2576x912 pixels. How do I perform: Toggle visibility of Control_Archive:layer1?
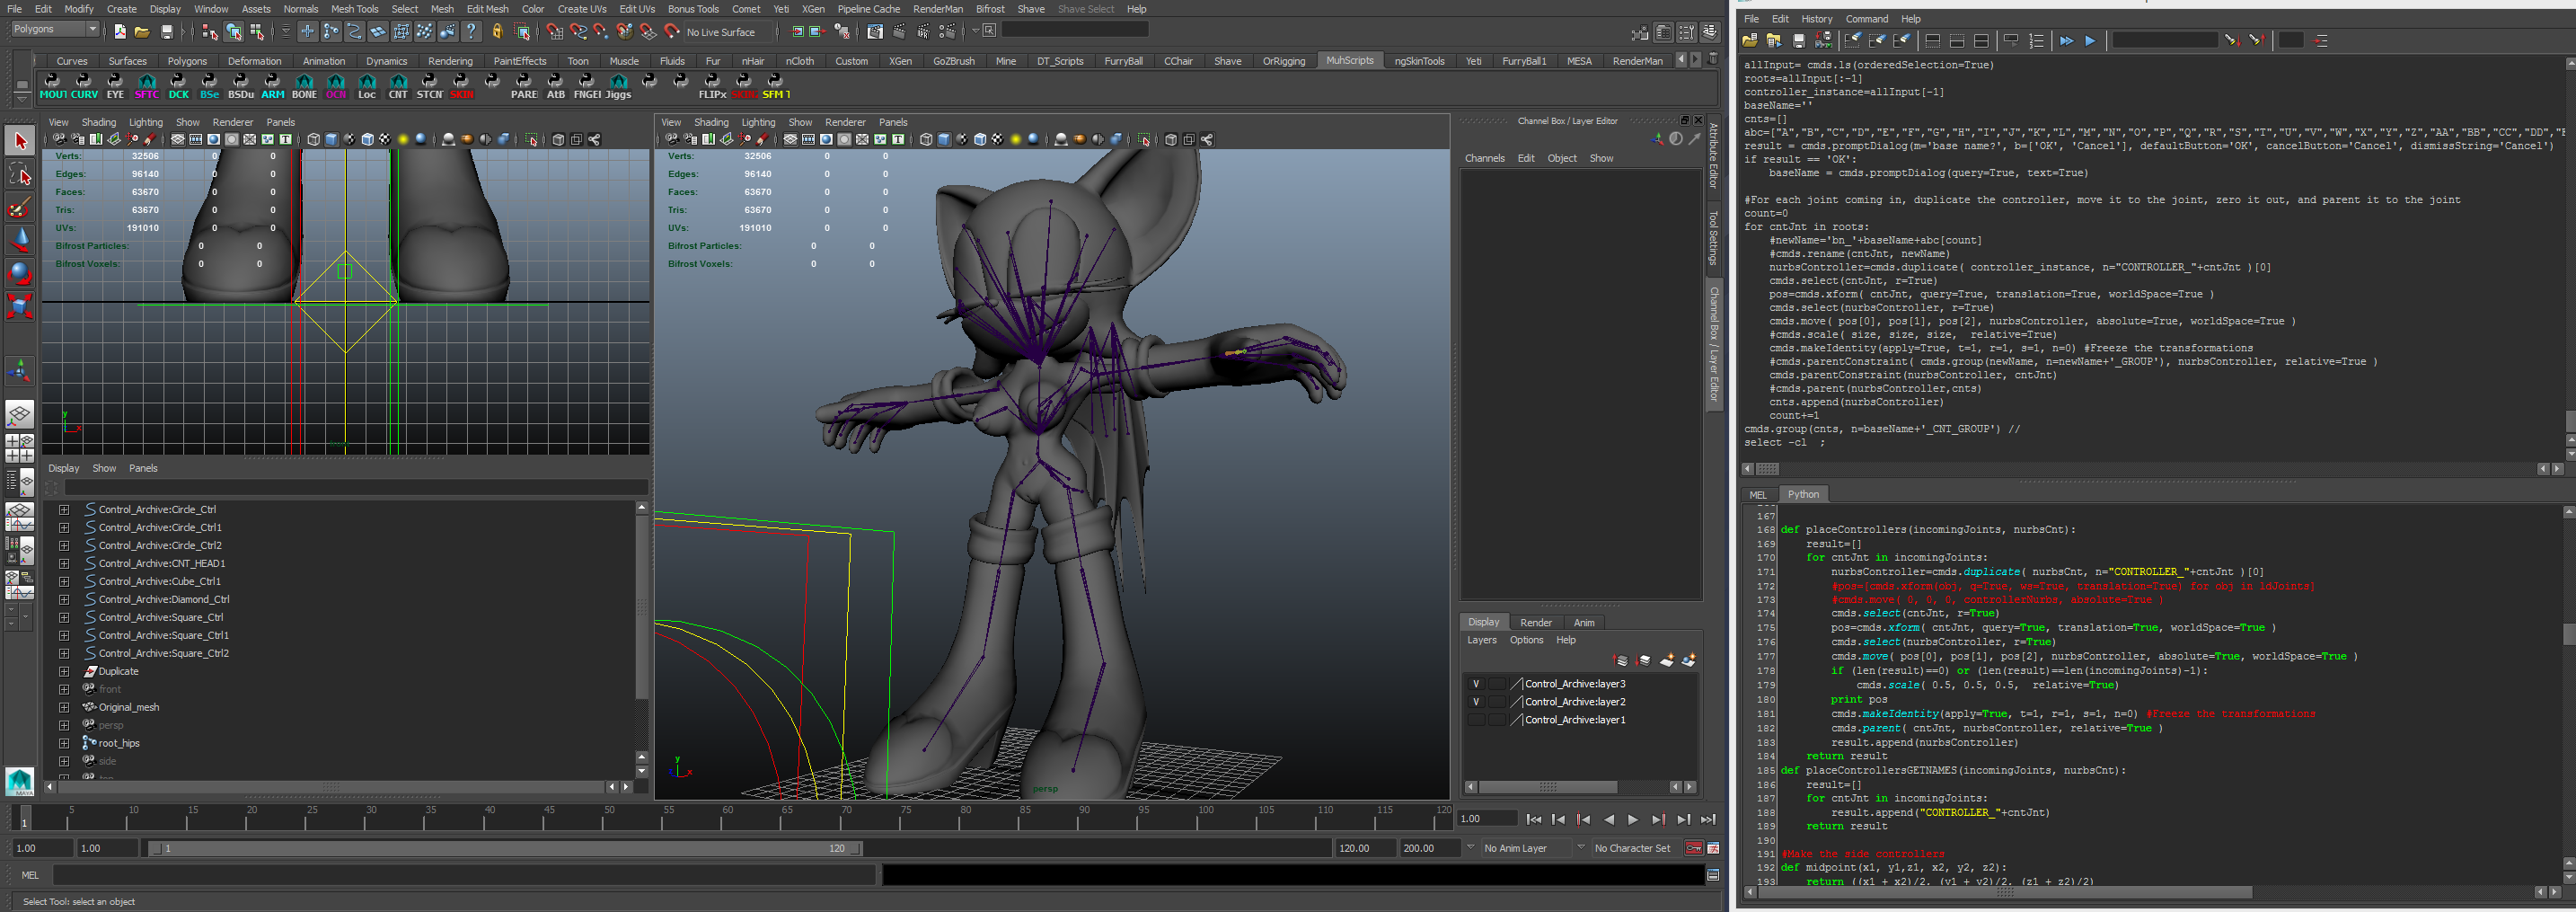[1475, 720]
